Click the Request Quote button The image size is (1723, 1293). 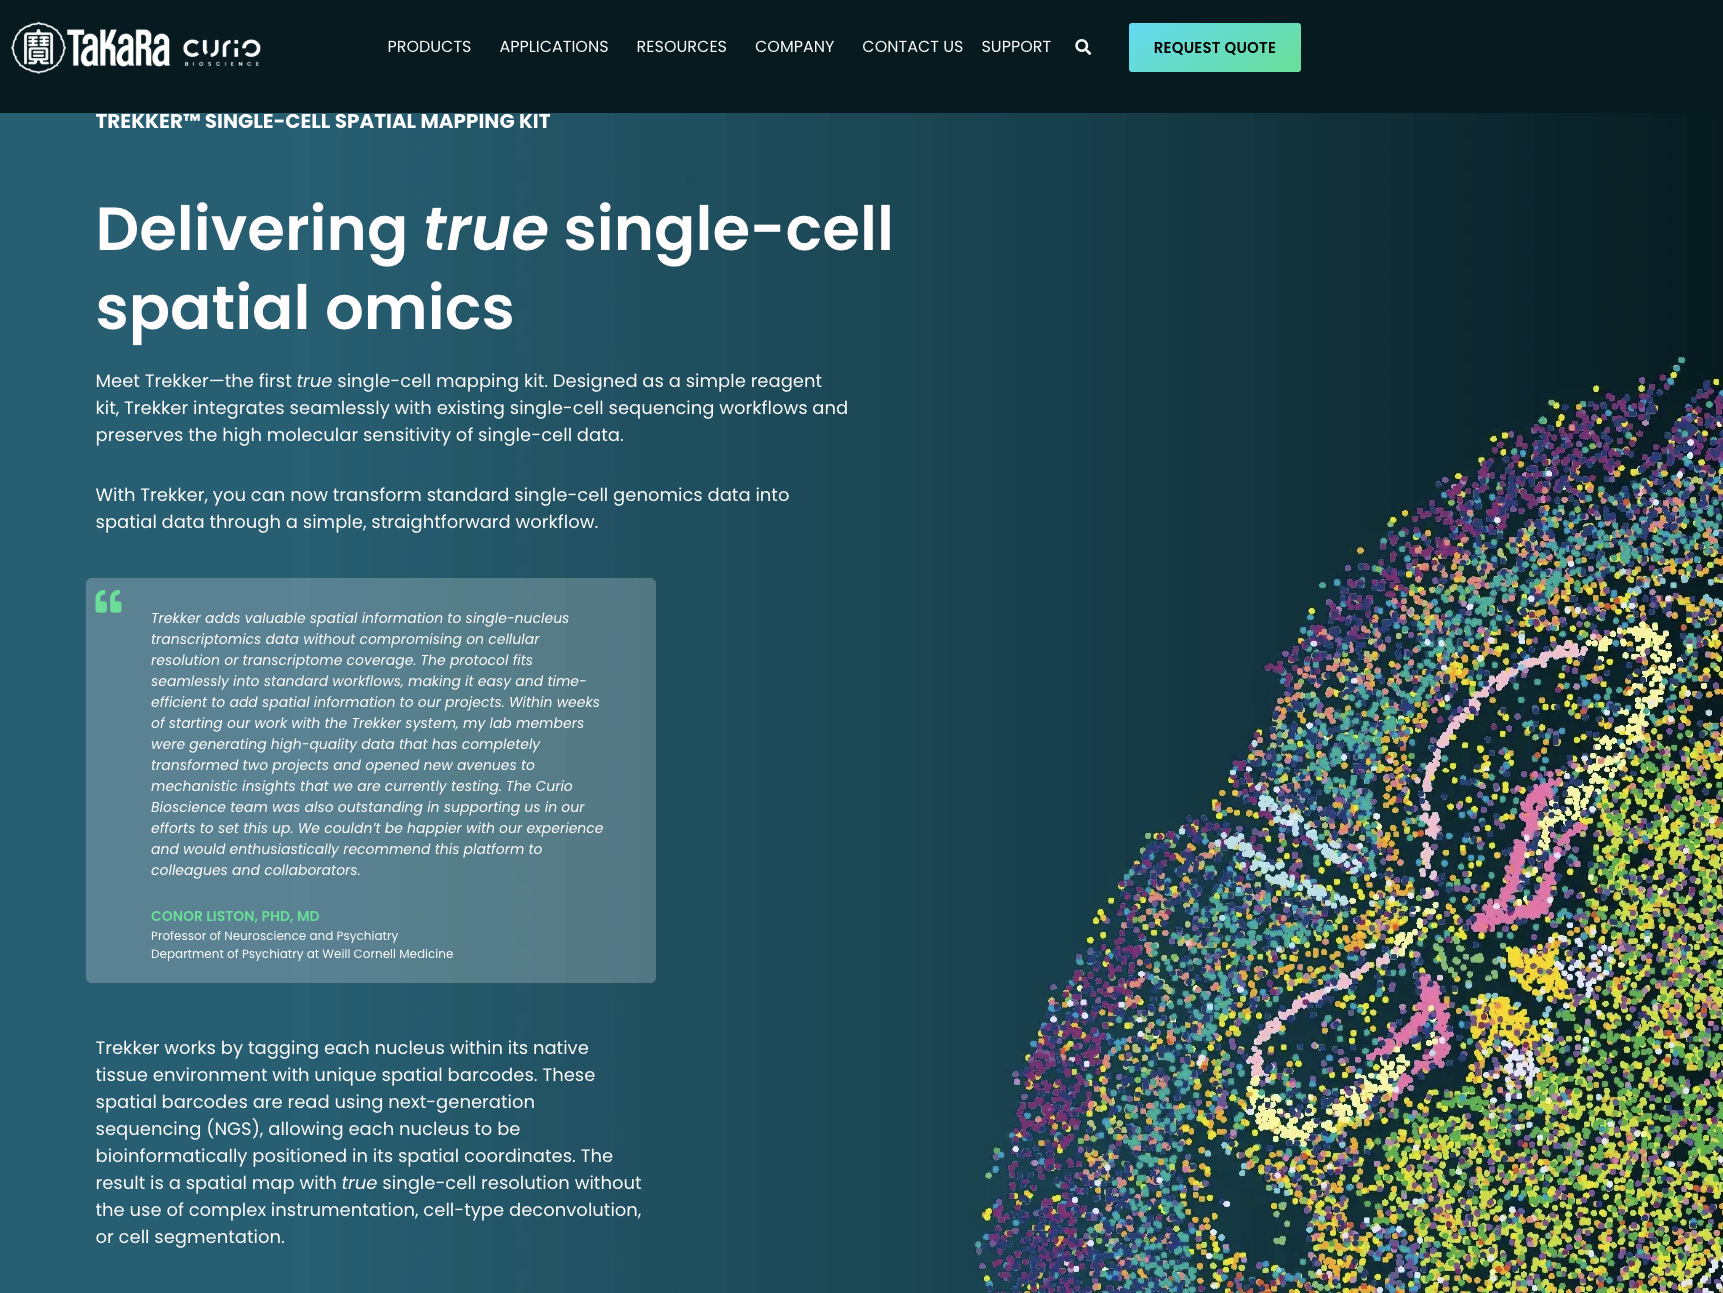(x=1214, y=47)
